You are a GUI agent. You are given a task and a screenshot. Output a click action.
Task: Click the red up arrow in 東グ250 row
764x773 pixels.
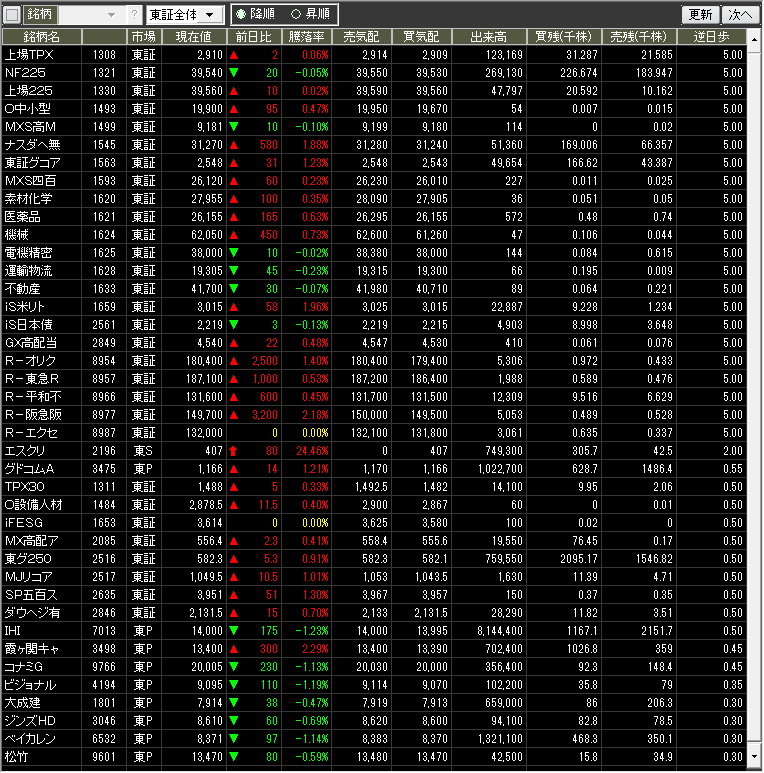[234, 559]
